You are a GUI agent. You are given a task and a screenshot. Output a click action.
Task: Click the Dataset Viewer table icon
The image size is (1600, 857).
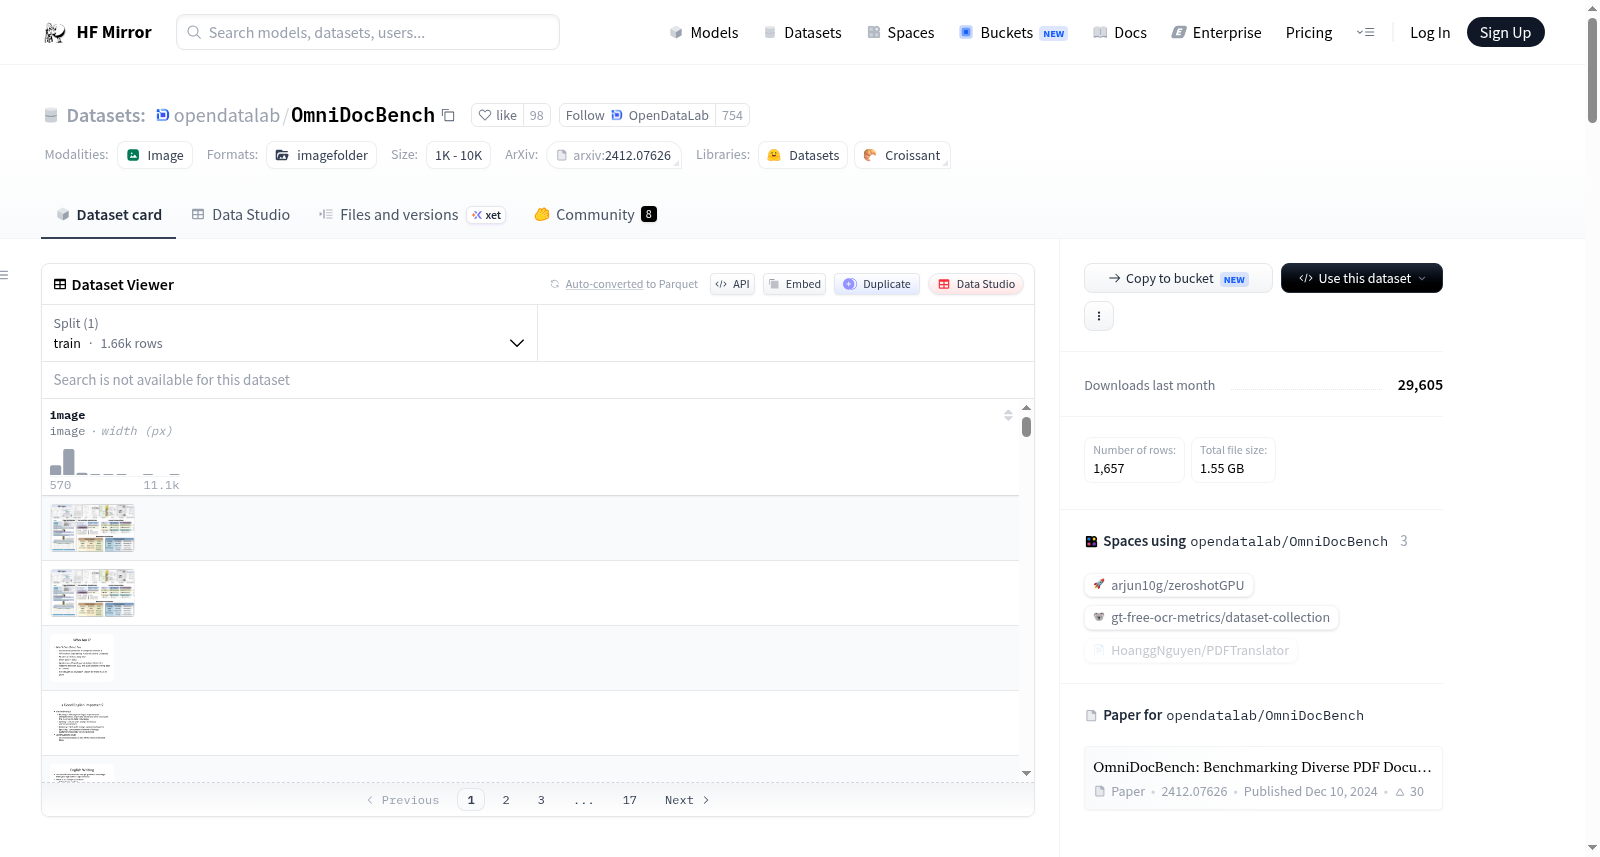pyautogui.click(x=60, y=285)
